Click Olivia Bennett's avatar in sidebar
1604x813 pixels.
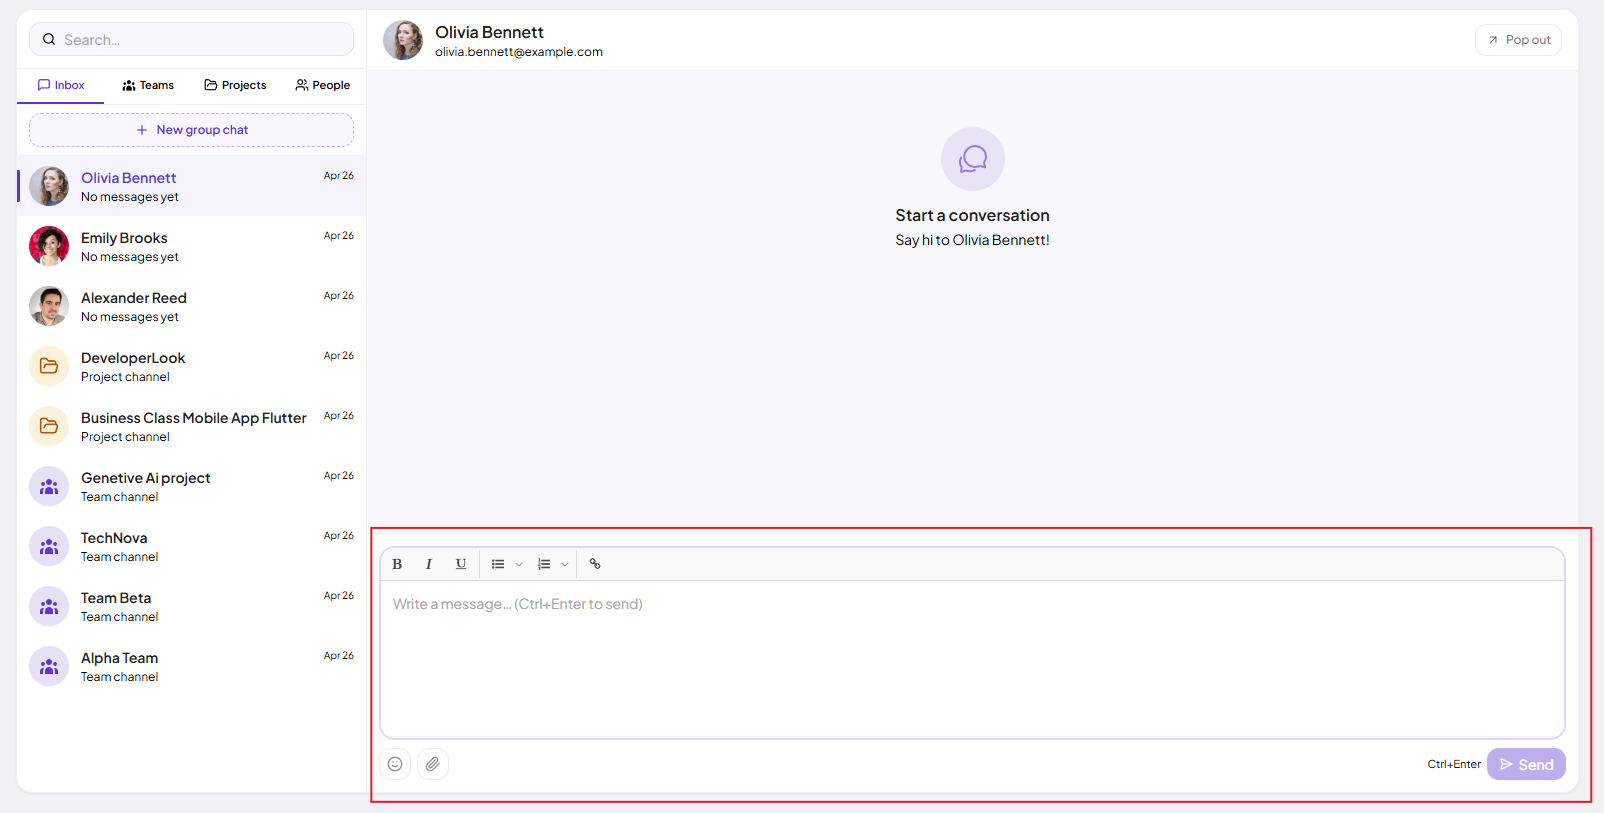pyautogui.click(x=49, y=186)
